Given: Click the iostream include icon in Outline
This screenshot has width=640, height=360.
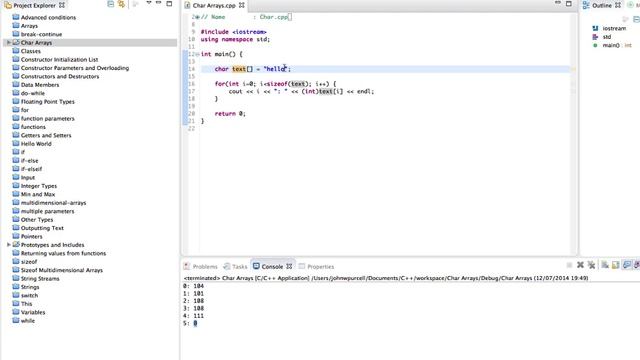Looking at the screenshot, I should point(595,28).
